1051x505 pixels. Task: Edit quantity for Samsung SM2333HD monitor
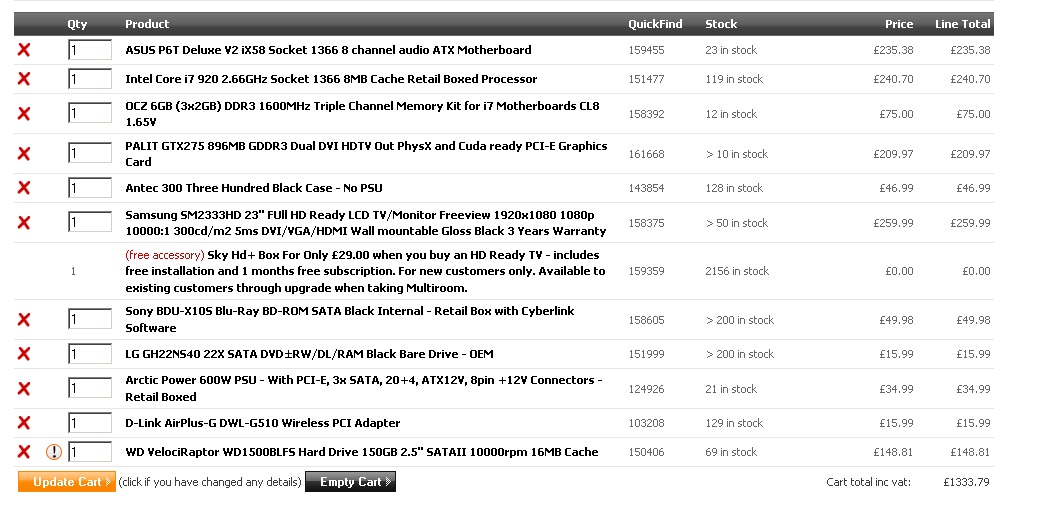click(90, 223)
